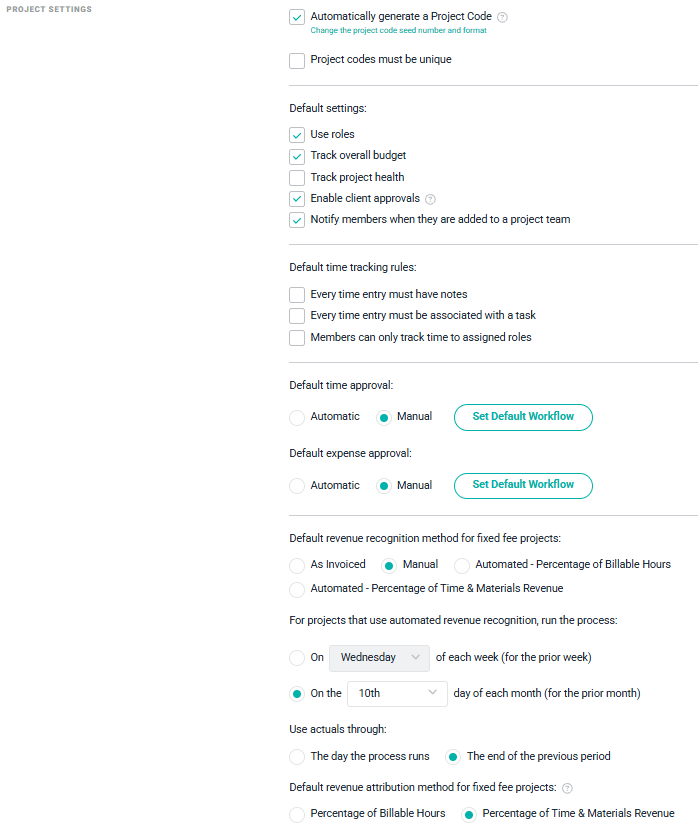The height and width of the screenshot is (834, 698).
Task: Select Automatic for default expense approval
Action: click(297, 486)
